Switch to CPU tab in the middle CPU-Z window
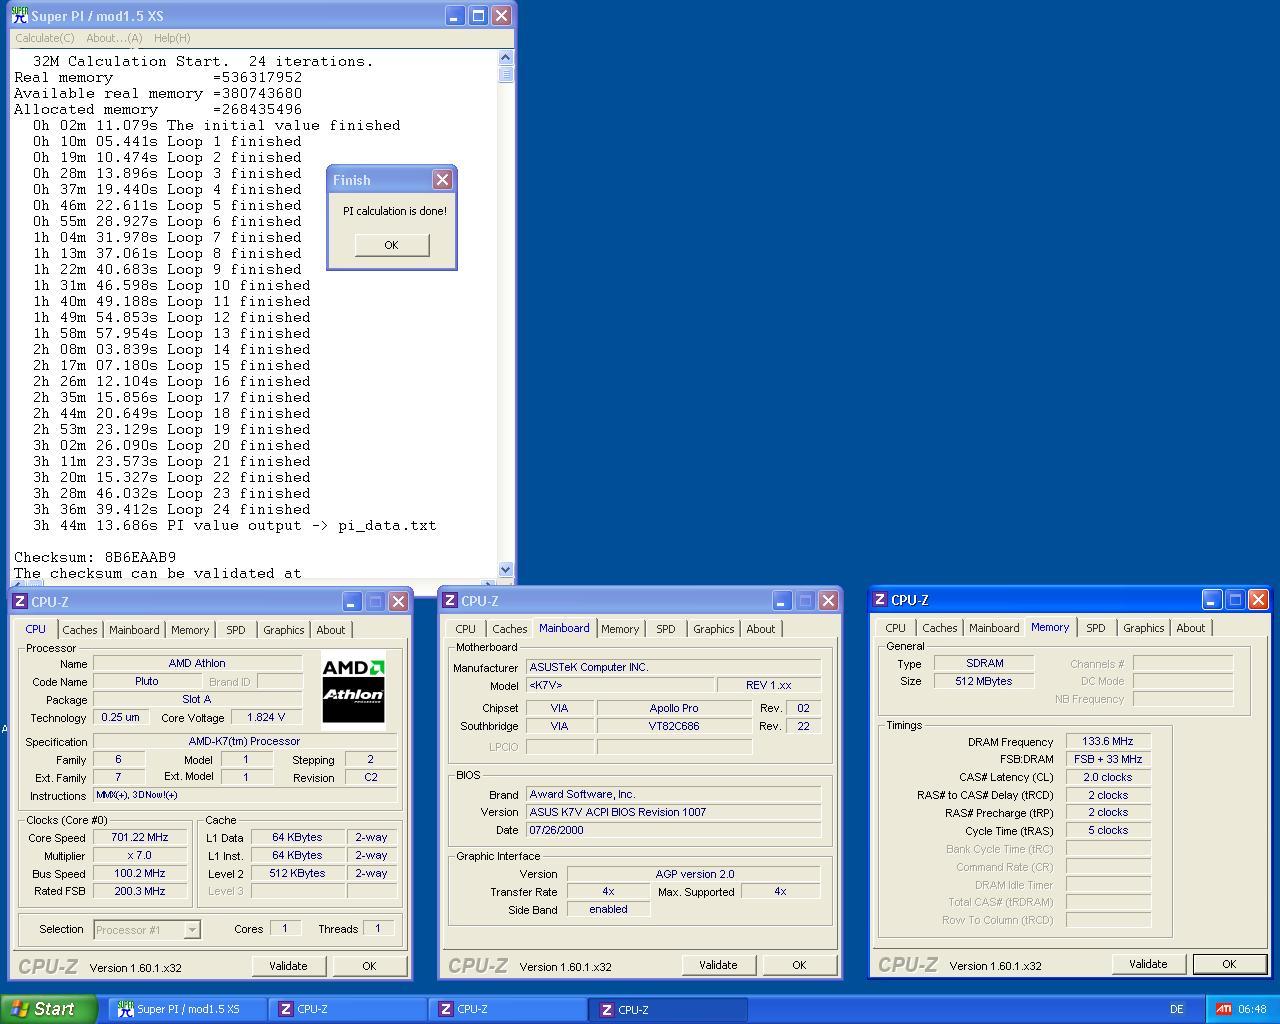Screen dimensions: 1280x1024 [466, 629]
